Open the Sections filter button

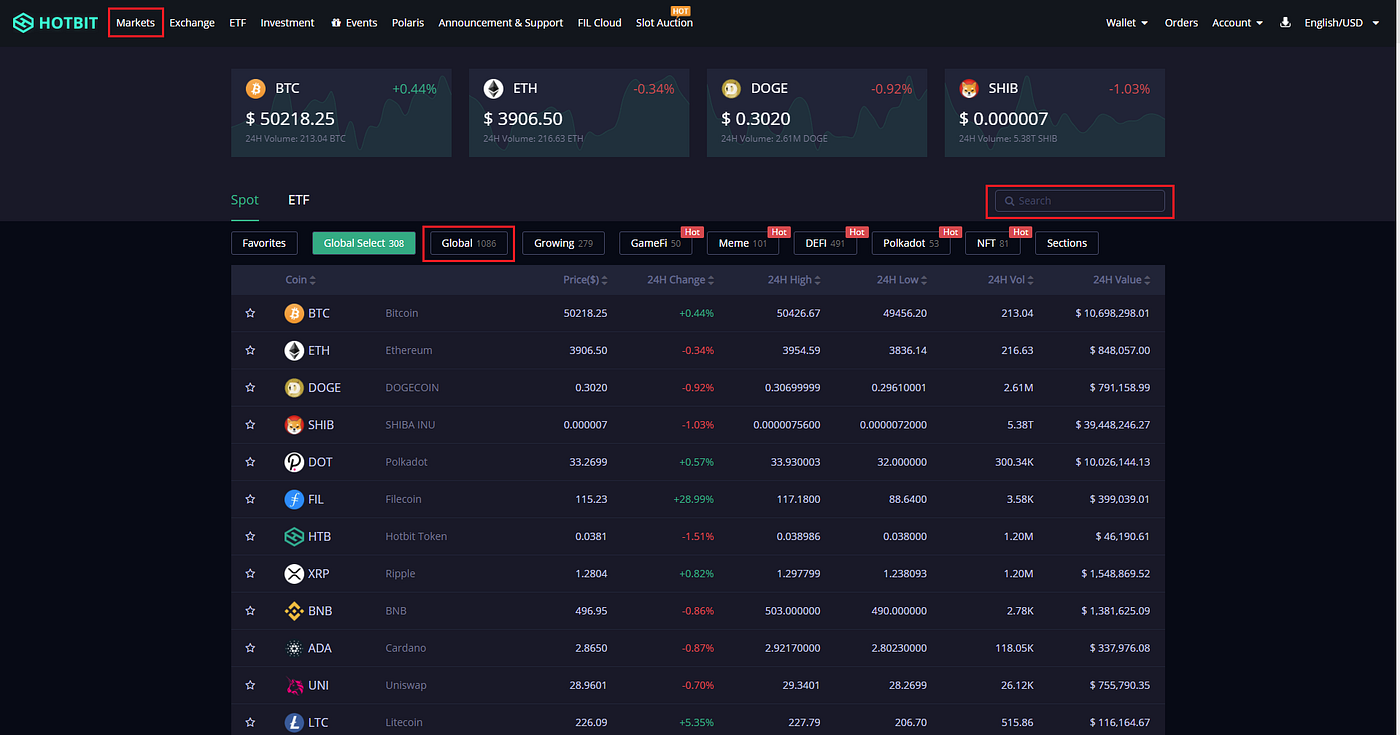point(1067,243)
